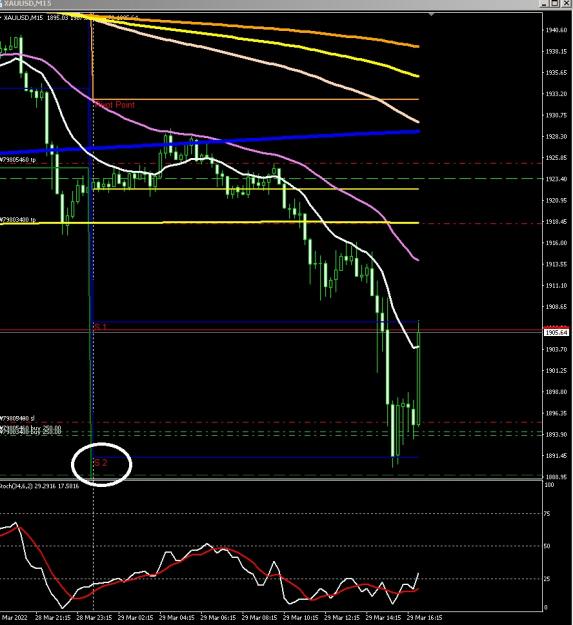Screen dimensions: 573x625
Task: Click the Stoch(34,6,2) indicator label
Action: point(39,486)
